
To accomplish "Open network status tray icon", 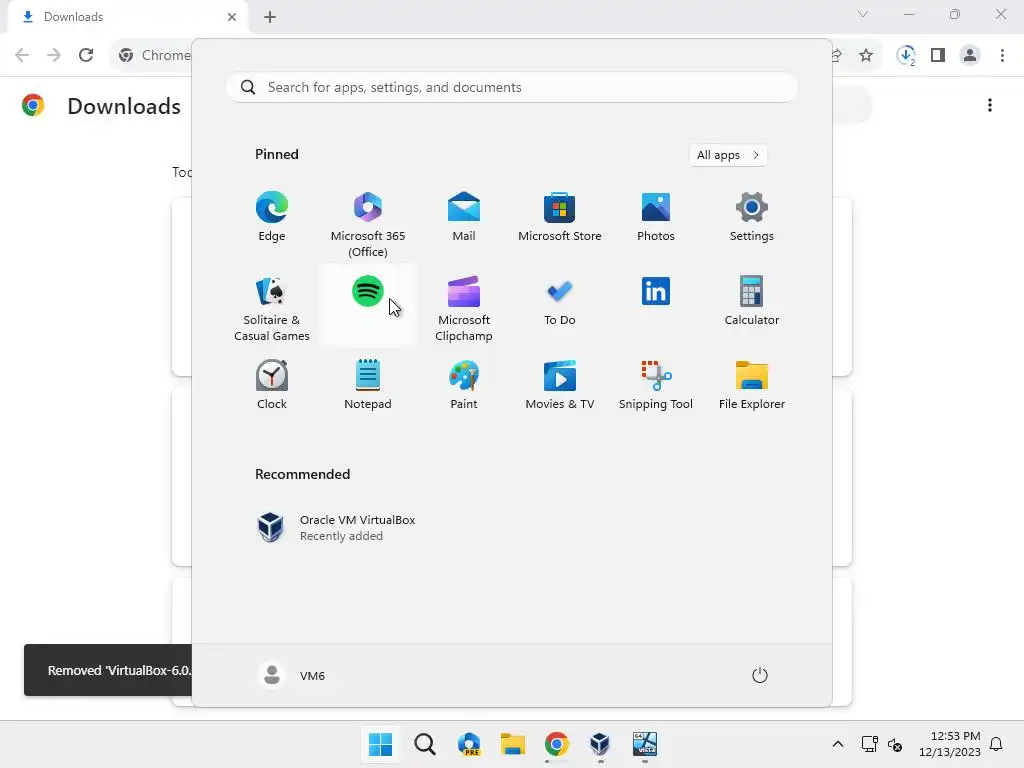I will click(869, 744).
